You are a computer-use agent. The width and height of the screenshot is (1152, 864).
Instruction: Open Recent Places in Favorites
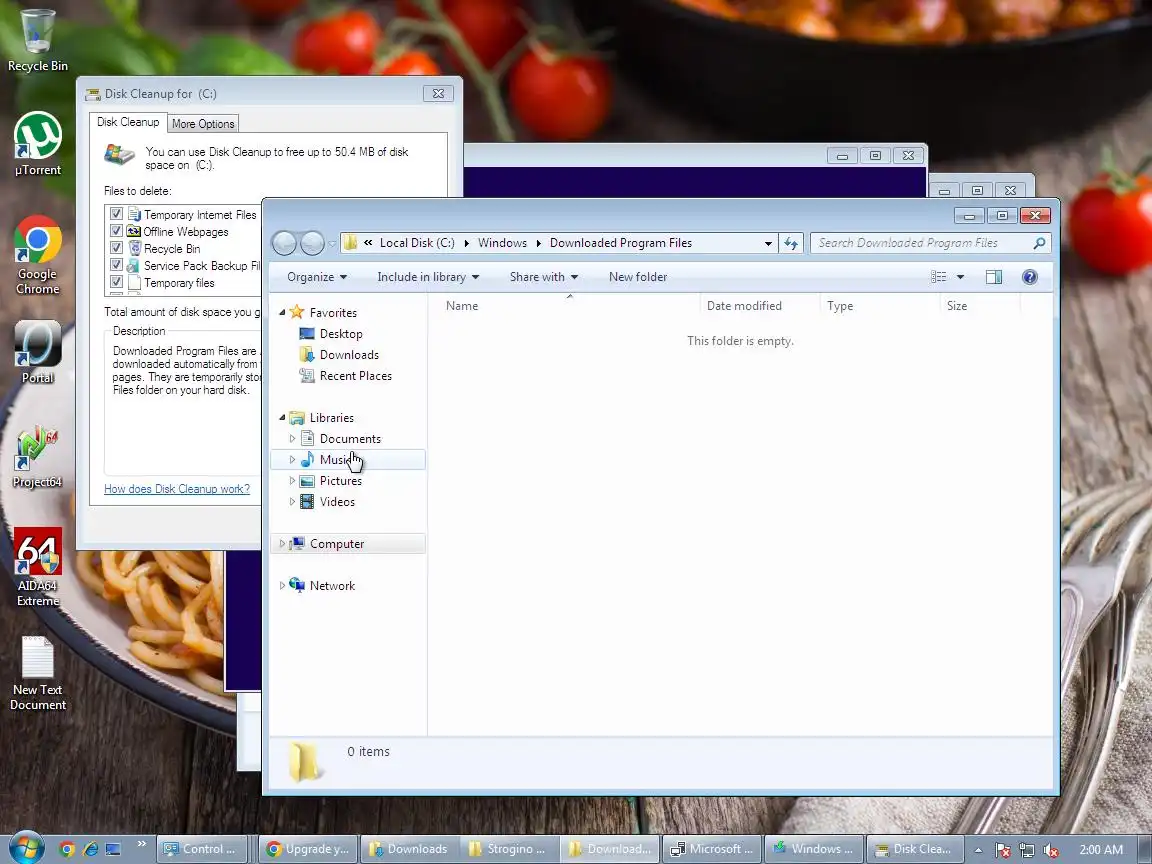(356, 375)
